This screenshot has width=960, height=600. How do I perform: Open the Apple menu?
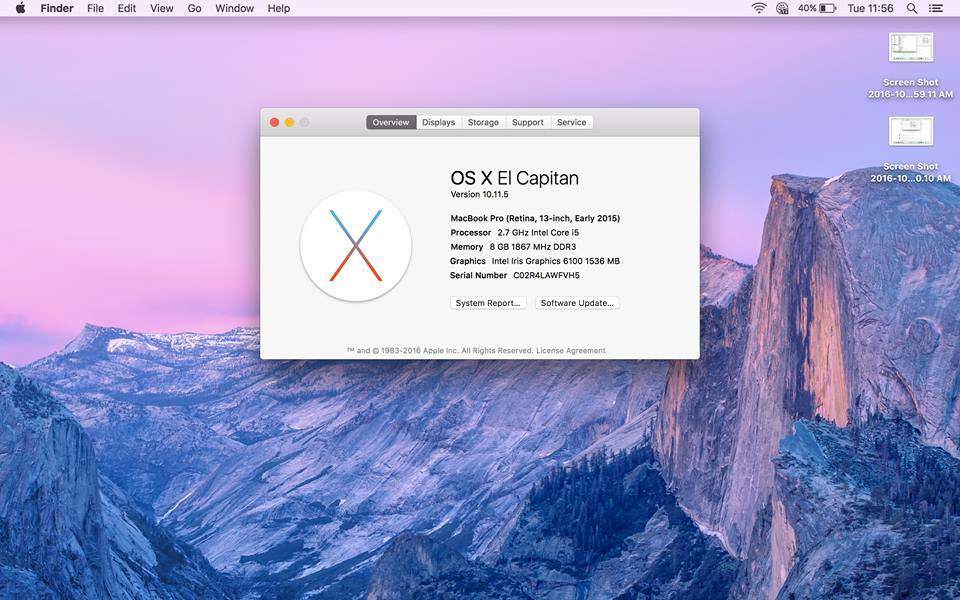click(x=20, y=9)
